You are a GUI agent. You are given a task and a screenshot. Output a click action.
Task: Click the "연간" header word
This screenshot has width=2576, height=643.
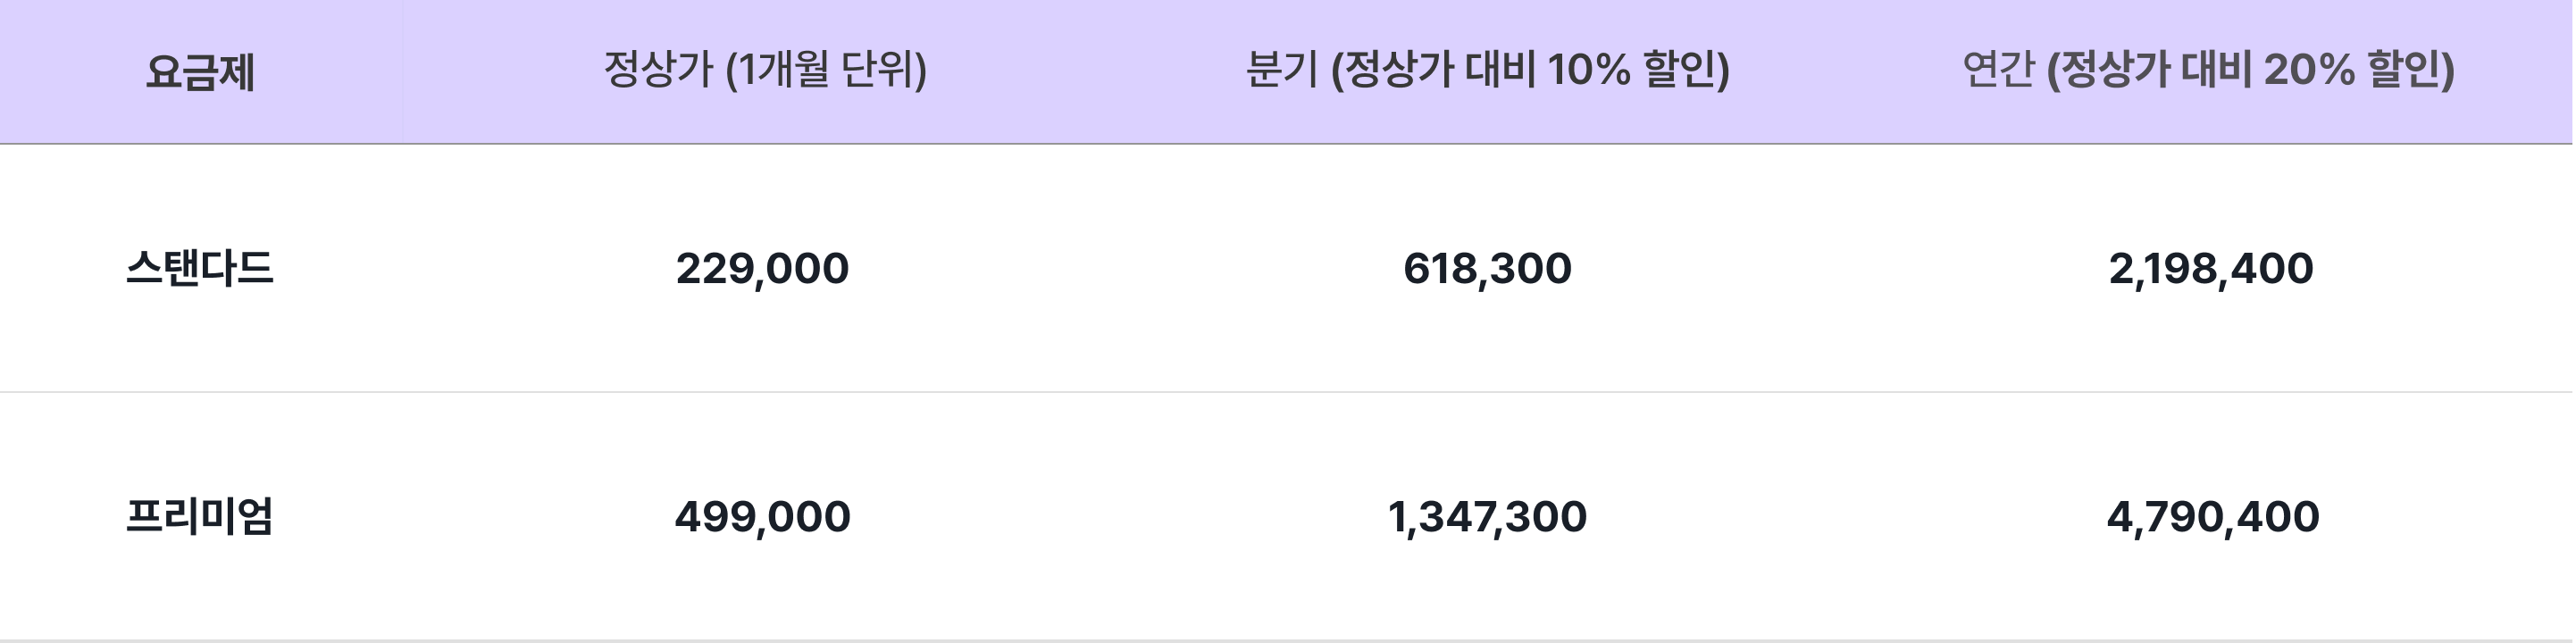[1999, 70]
